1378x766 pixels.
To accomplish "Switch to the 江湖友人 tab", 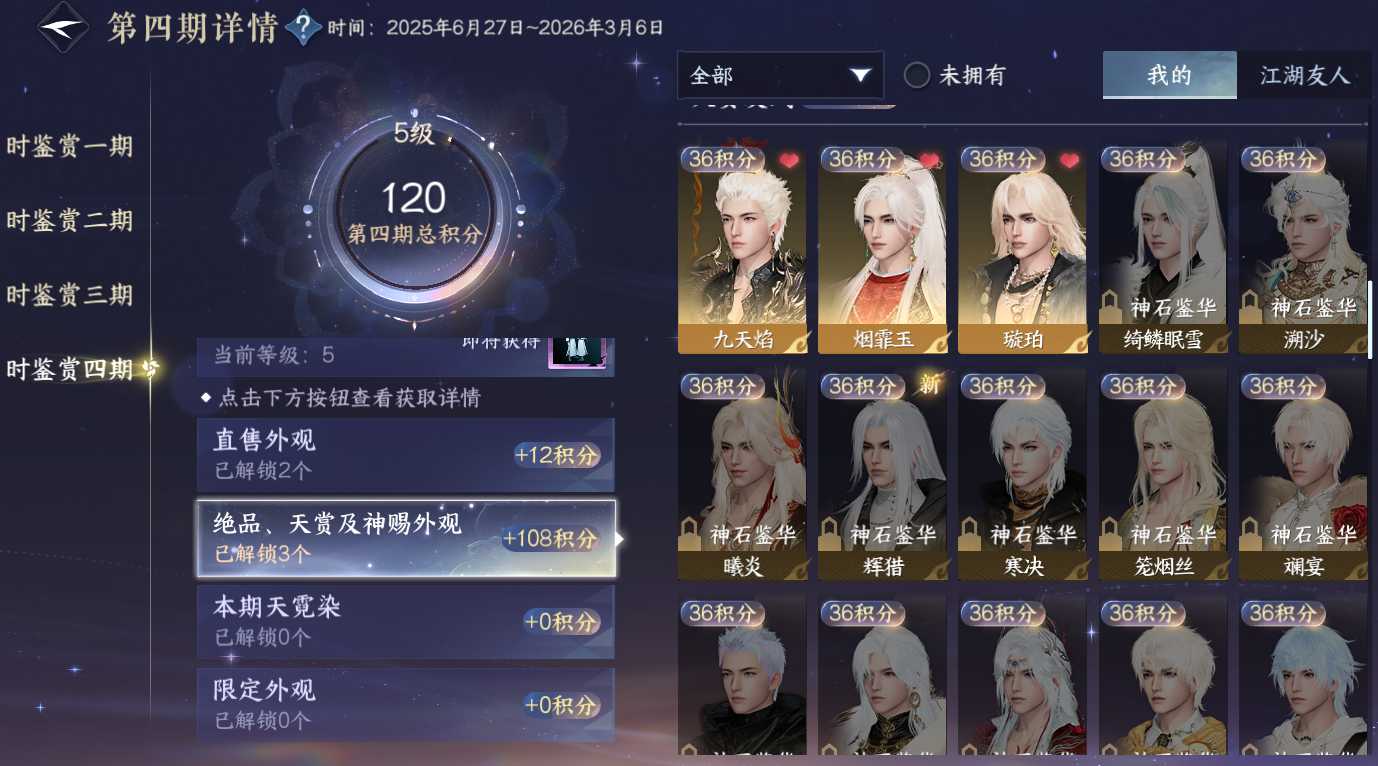I will 1304,76.
